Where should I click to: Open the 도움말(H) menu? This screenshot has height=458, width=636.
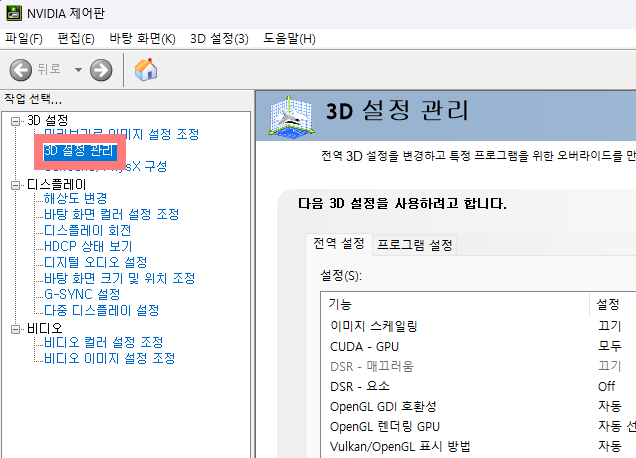(289, 39)
